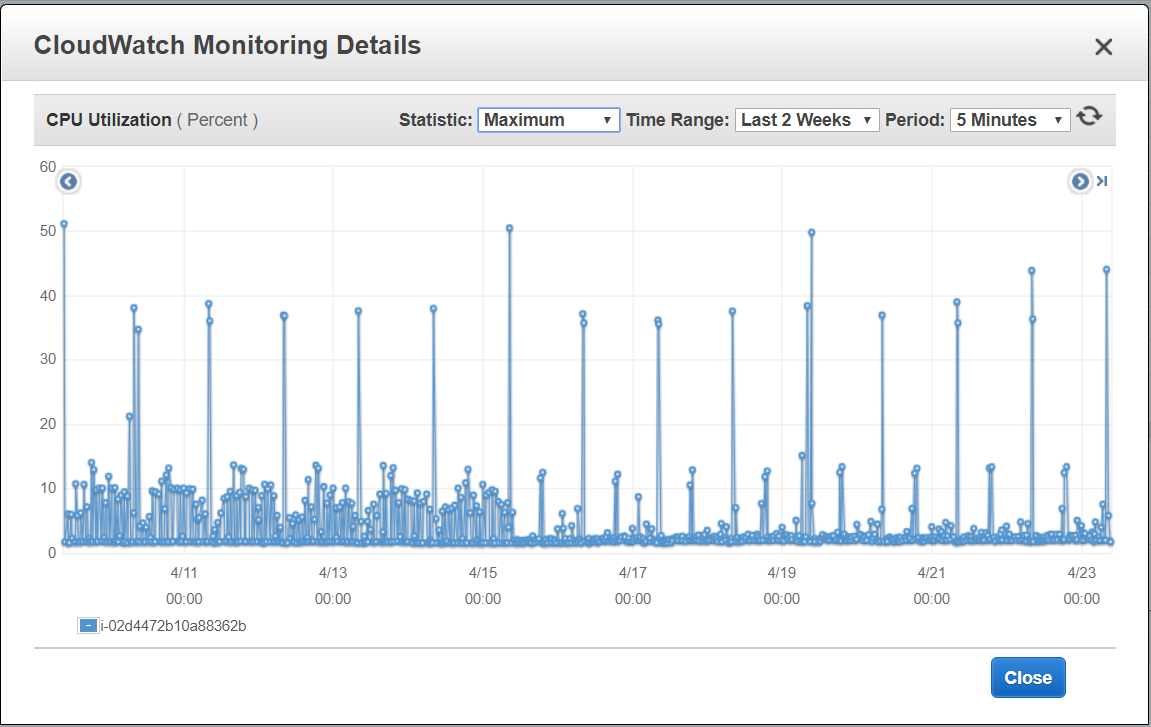
Task: Click the refresh chart icon
Action: (x=1089, y=117)
